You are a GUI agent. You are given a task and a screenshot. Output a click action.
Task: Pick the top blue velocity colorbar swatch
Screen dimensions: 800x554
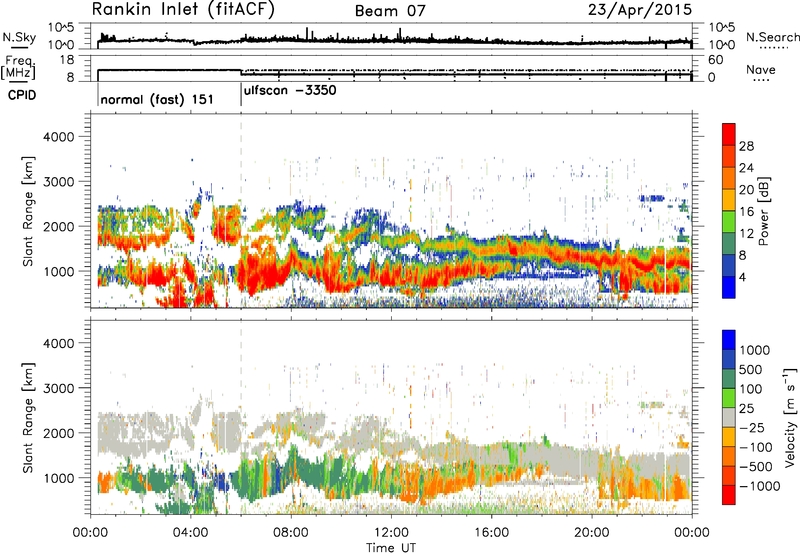tap(729, 340)
